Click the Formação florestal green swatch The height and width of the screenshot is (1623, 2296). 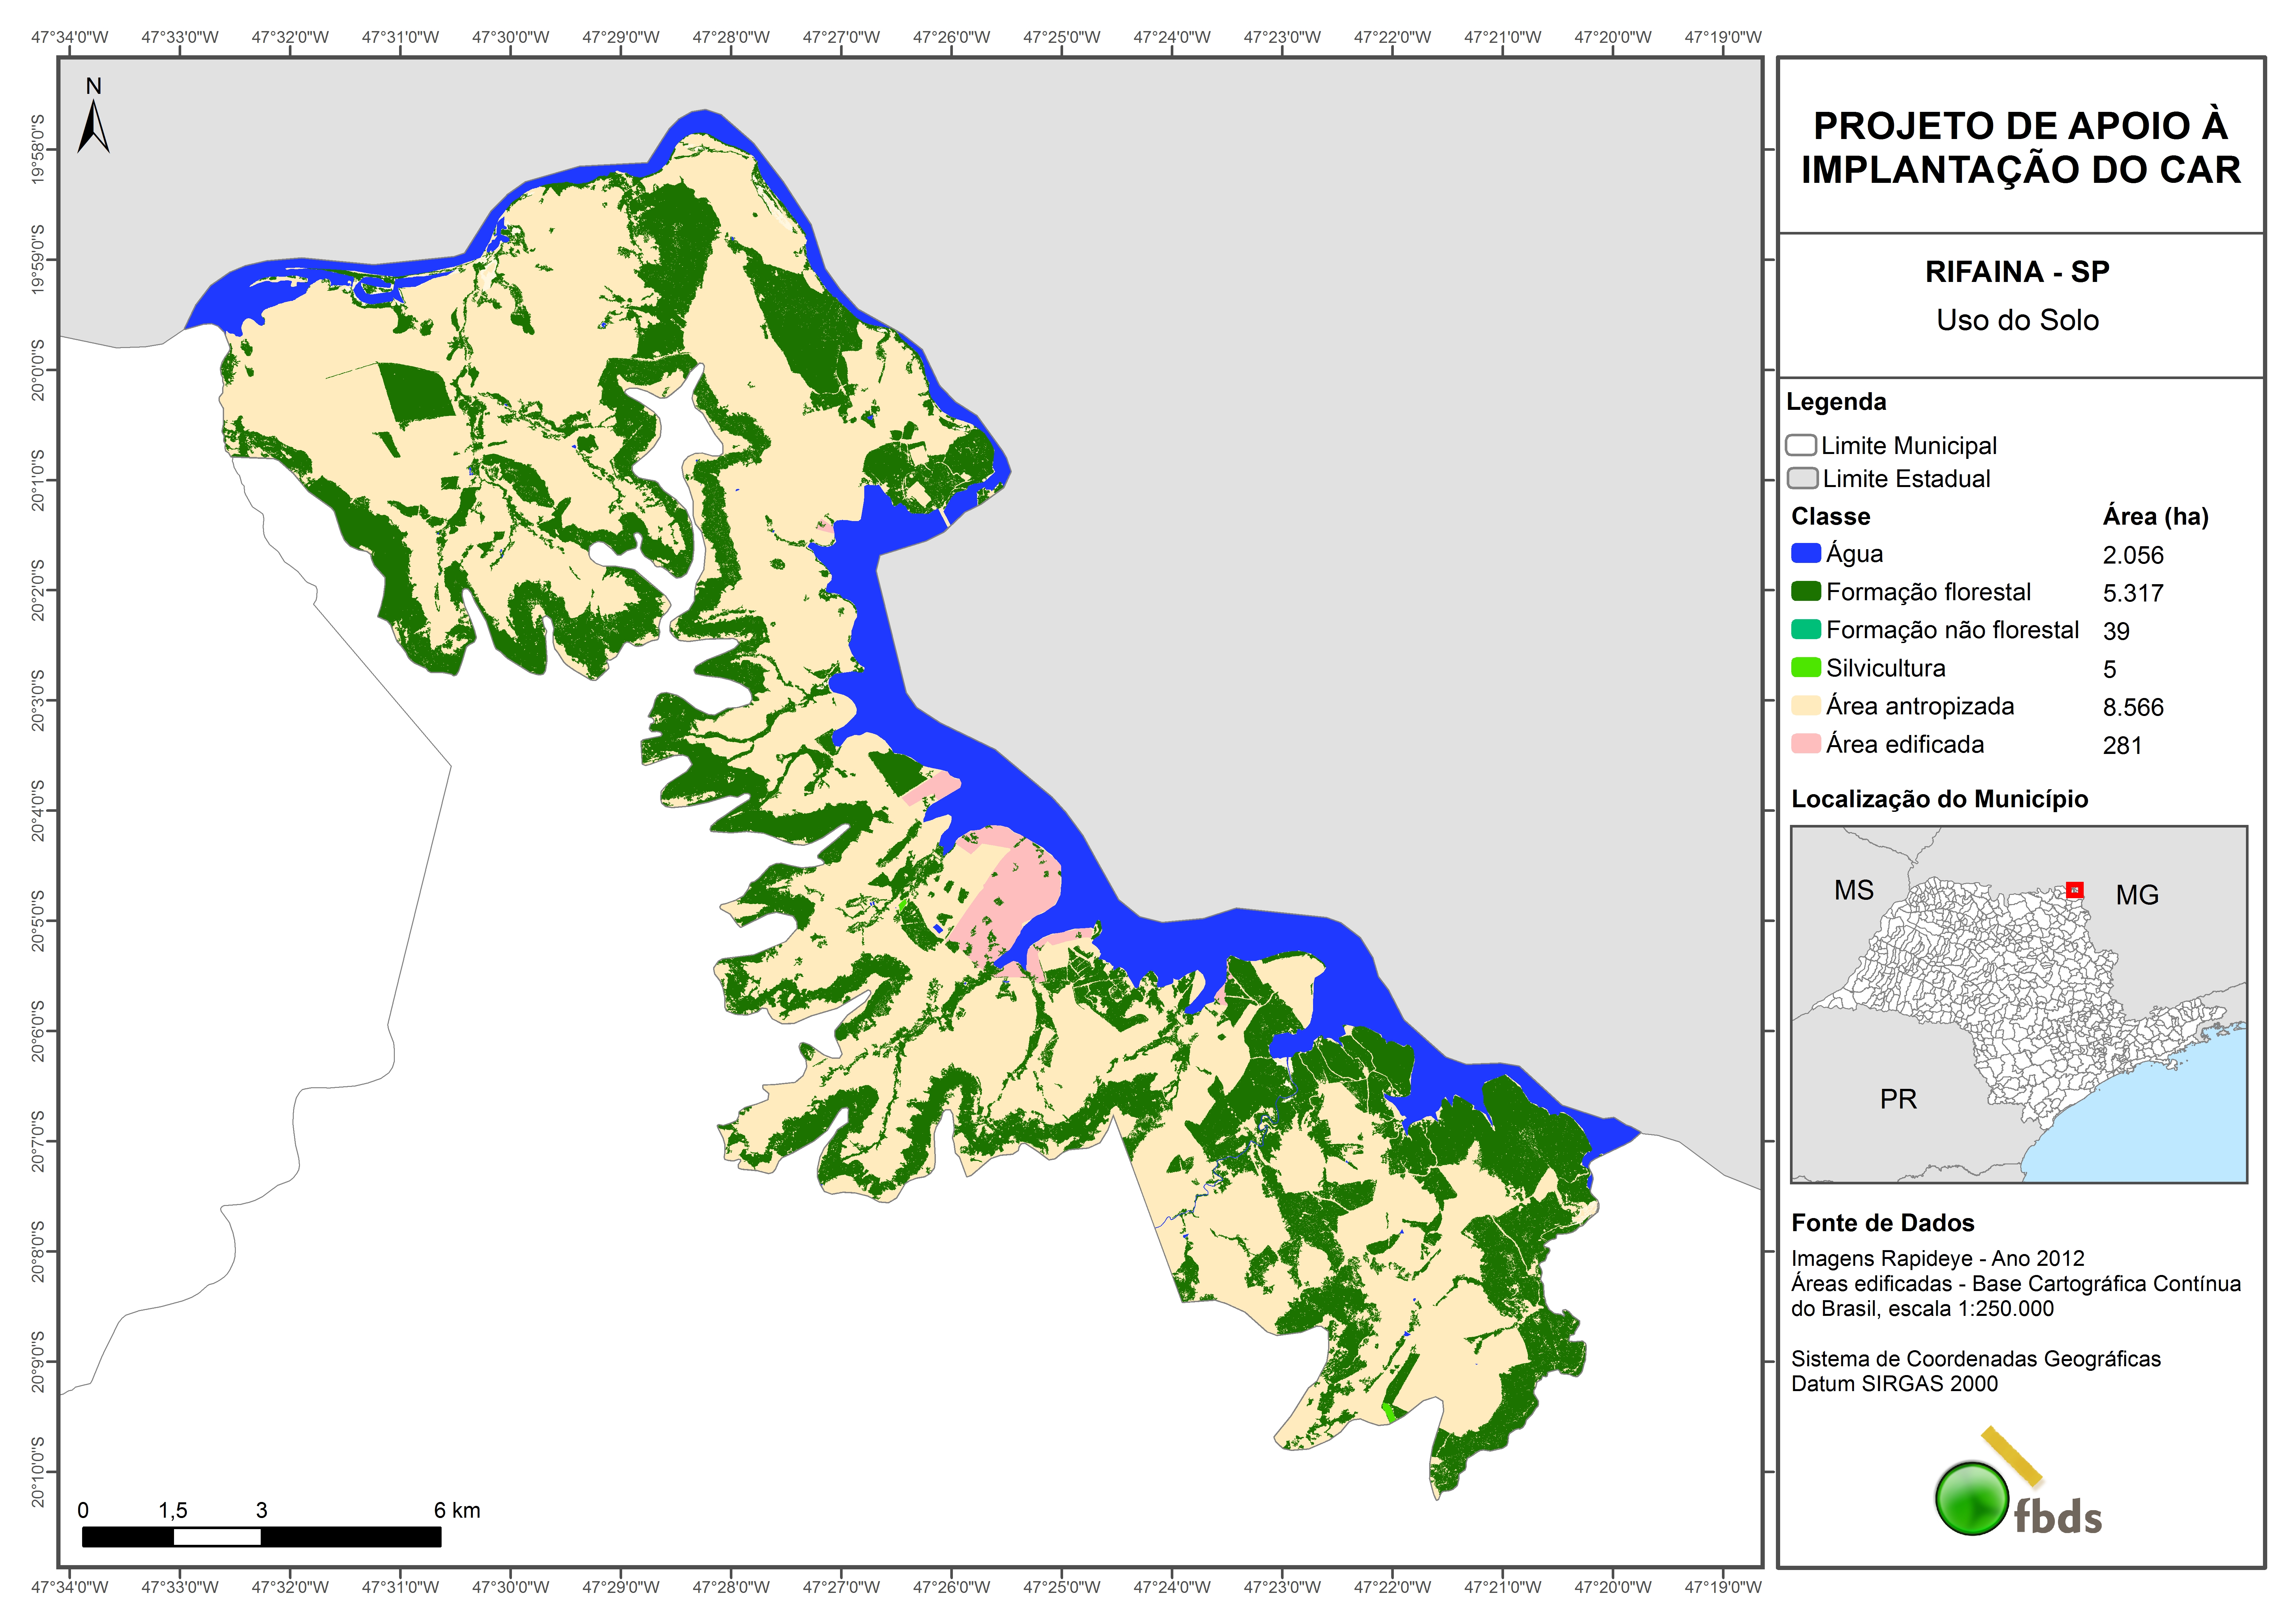[1806, 591]
